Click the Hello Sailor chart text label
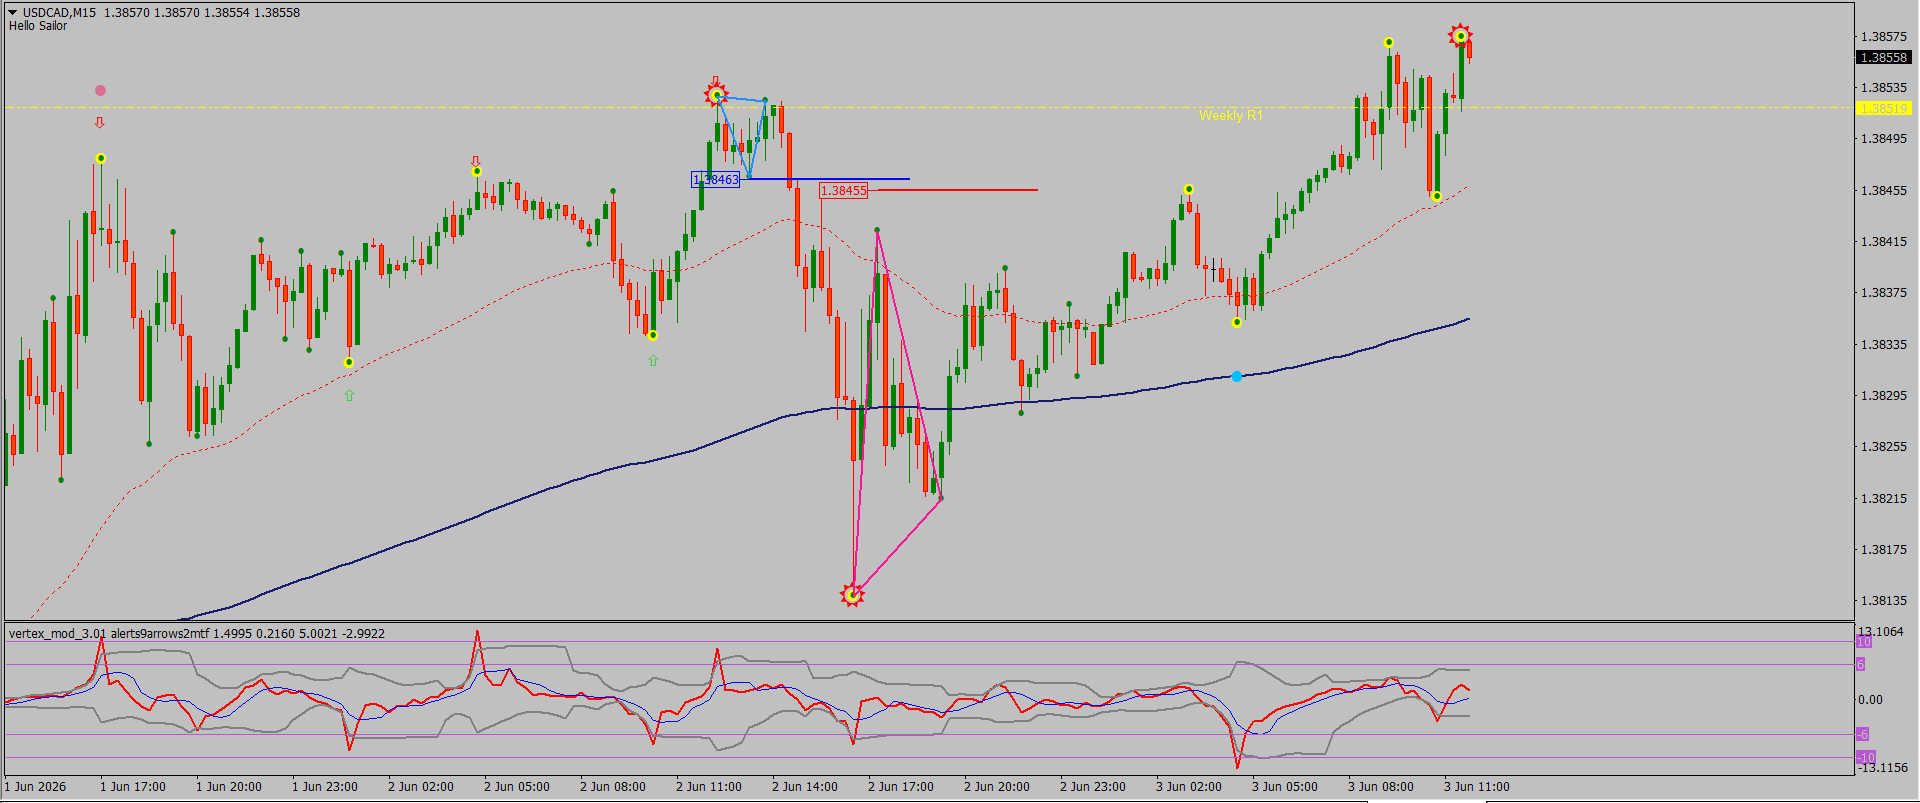Viewport: 1920px width, 803px height. click(38, 26)
